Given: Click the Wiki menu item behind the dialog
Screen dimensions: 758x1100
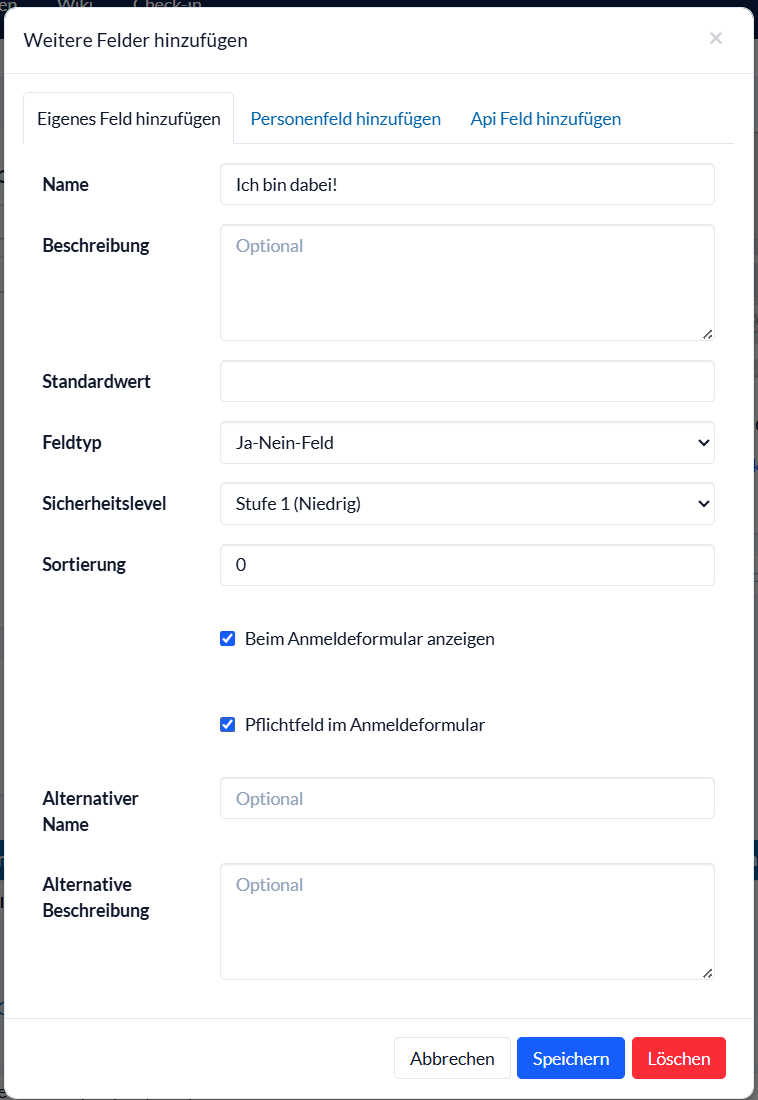Looking at the screenshot, I should [x=75, y=4].
